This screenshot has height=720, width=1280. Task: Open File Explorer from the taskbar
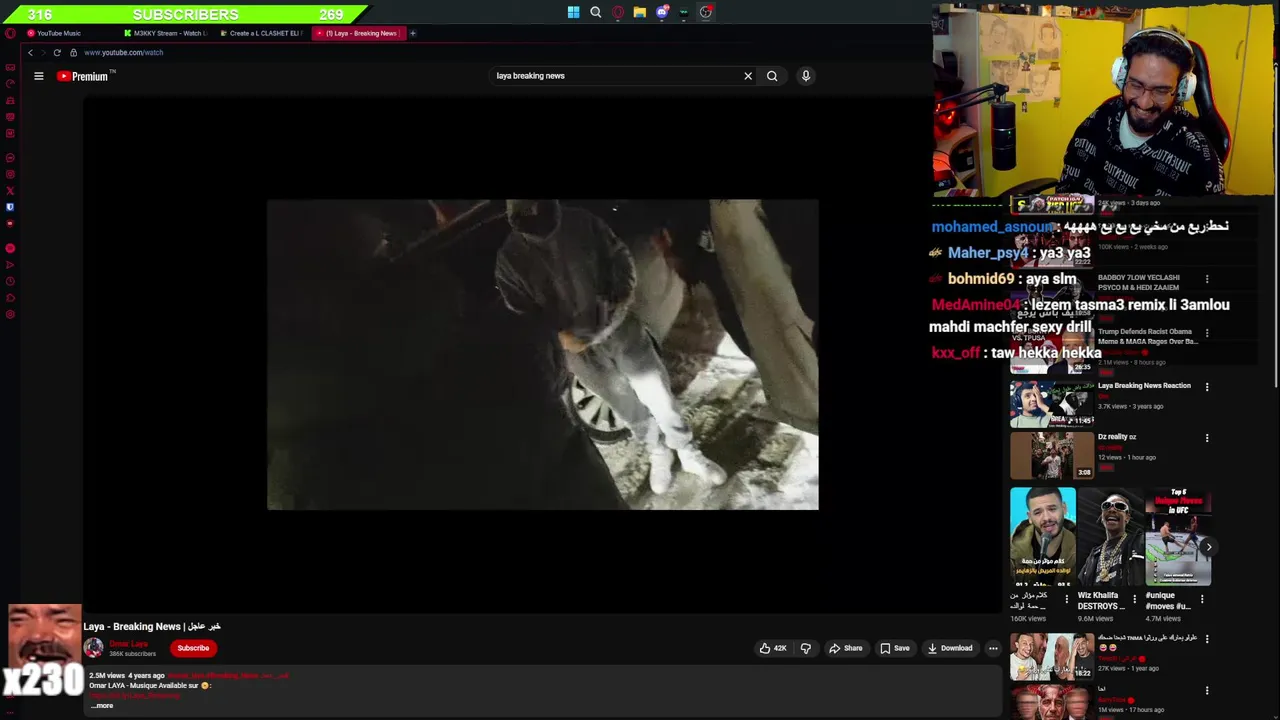[x=640, y=12]
